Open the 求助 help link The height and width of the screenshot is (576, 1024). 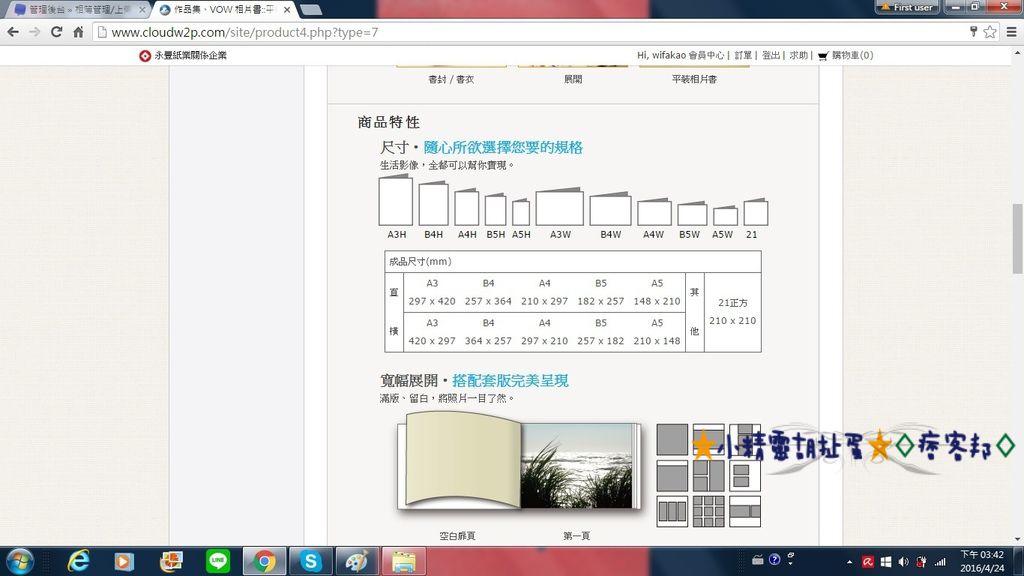point(798,56)
